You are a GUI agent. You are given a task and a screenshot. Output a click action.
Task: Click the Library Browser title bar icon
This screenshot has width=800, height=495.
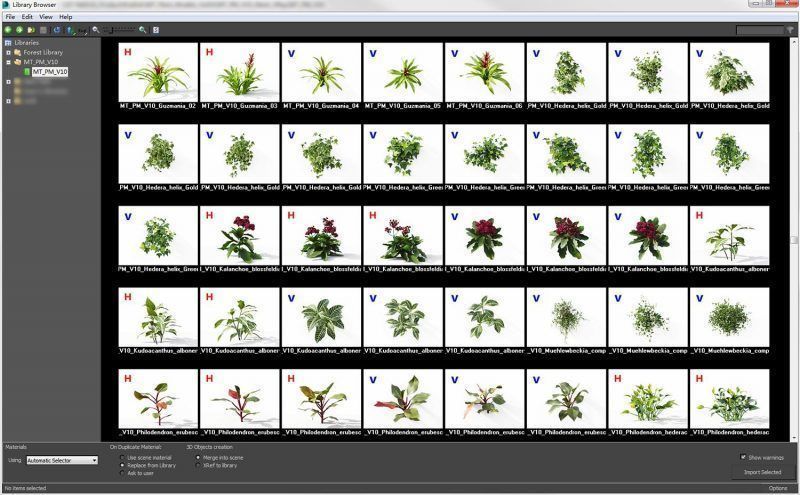[x=6, y=5]
